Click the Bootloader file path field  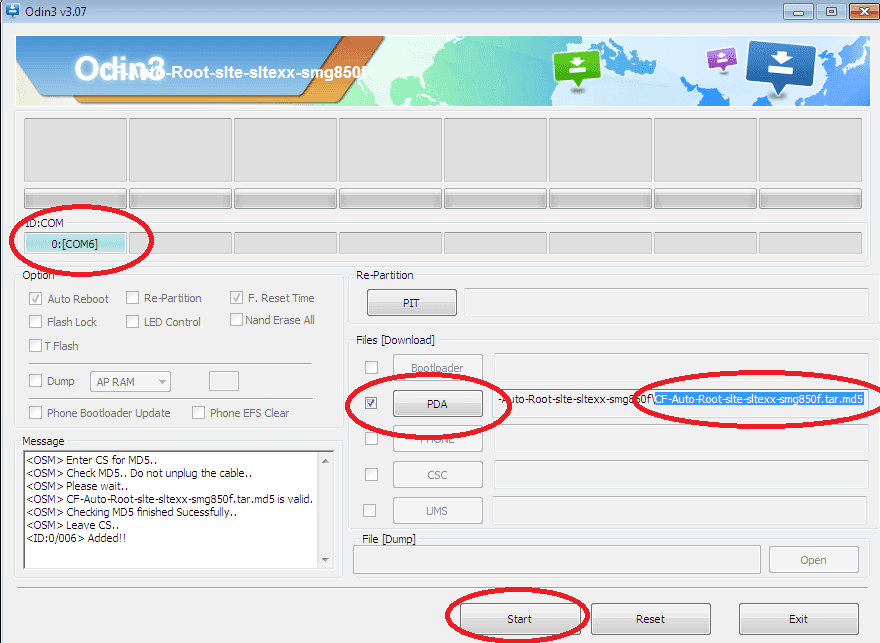click(x=681, y=367)
